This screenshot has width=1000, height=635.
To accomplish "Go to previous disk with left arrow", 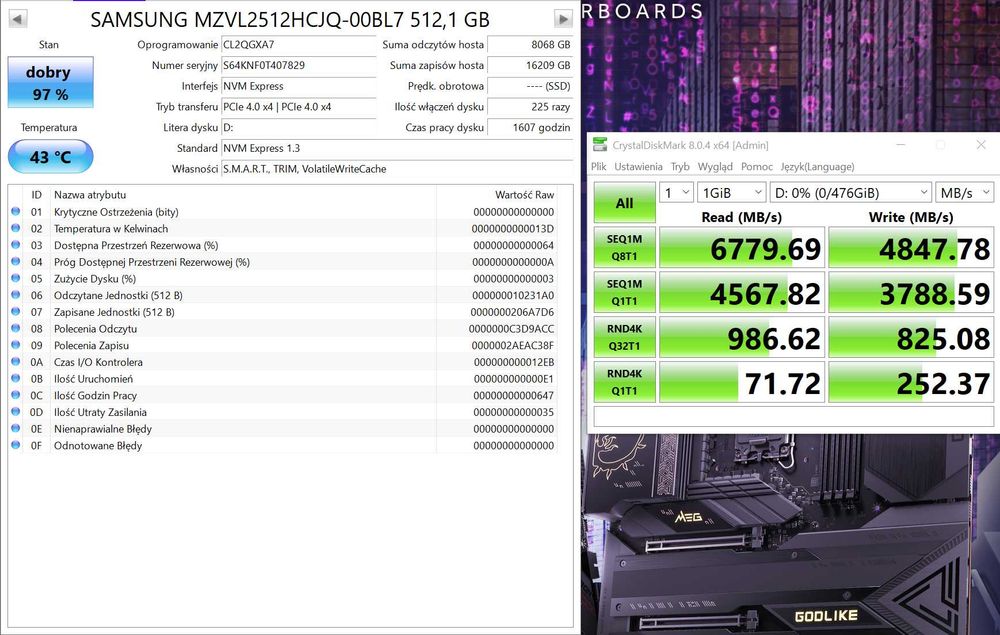I will click(x=17, y=19).
